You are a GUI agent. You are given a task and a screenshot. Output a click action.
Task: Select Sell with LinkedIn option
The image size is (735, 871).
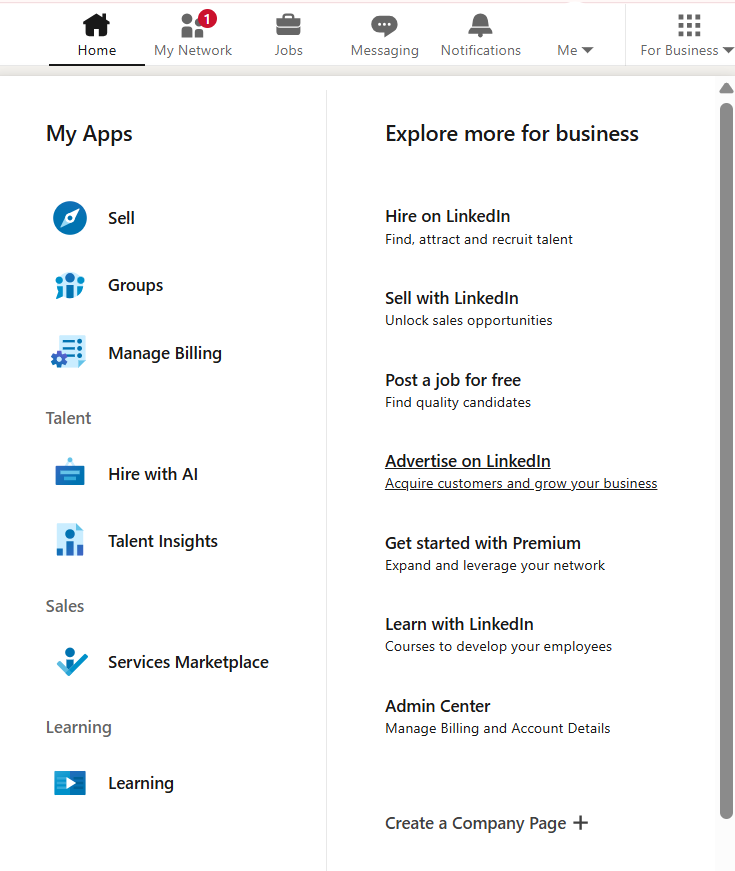tap(452, 298)
